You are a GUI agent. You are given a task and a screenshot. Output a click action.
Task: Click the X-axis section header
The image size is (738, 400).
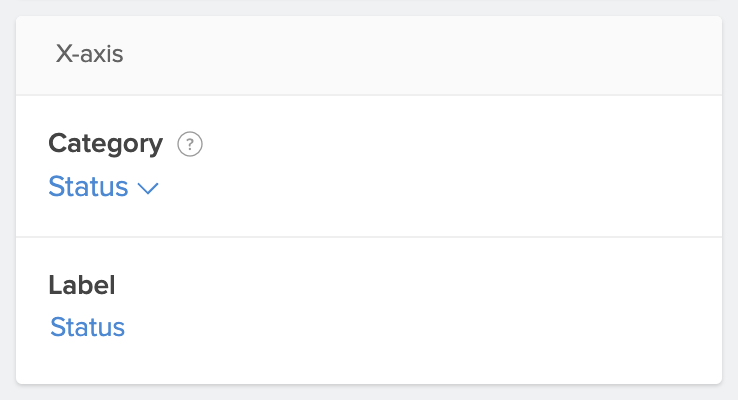[90, 54]
